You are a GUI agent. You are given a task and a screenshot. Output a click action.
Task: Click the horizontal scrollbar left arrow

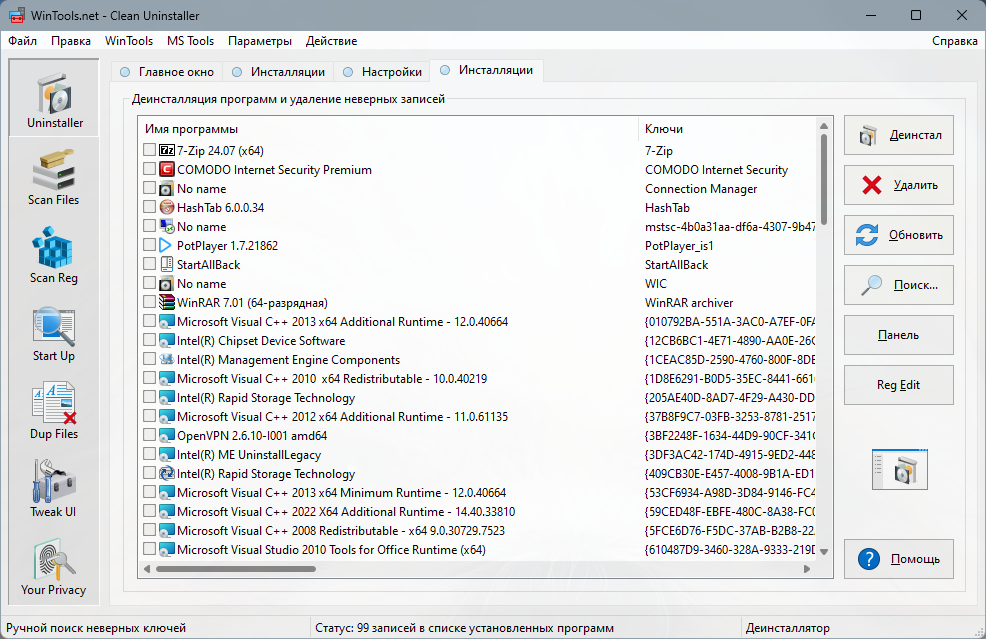coord(147,569)
